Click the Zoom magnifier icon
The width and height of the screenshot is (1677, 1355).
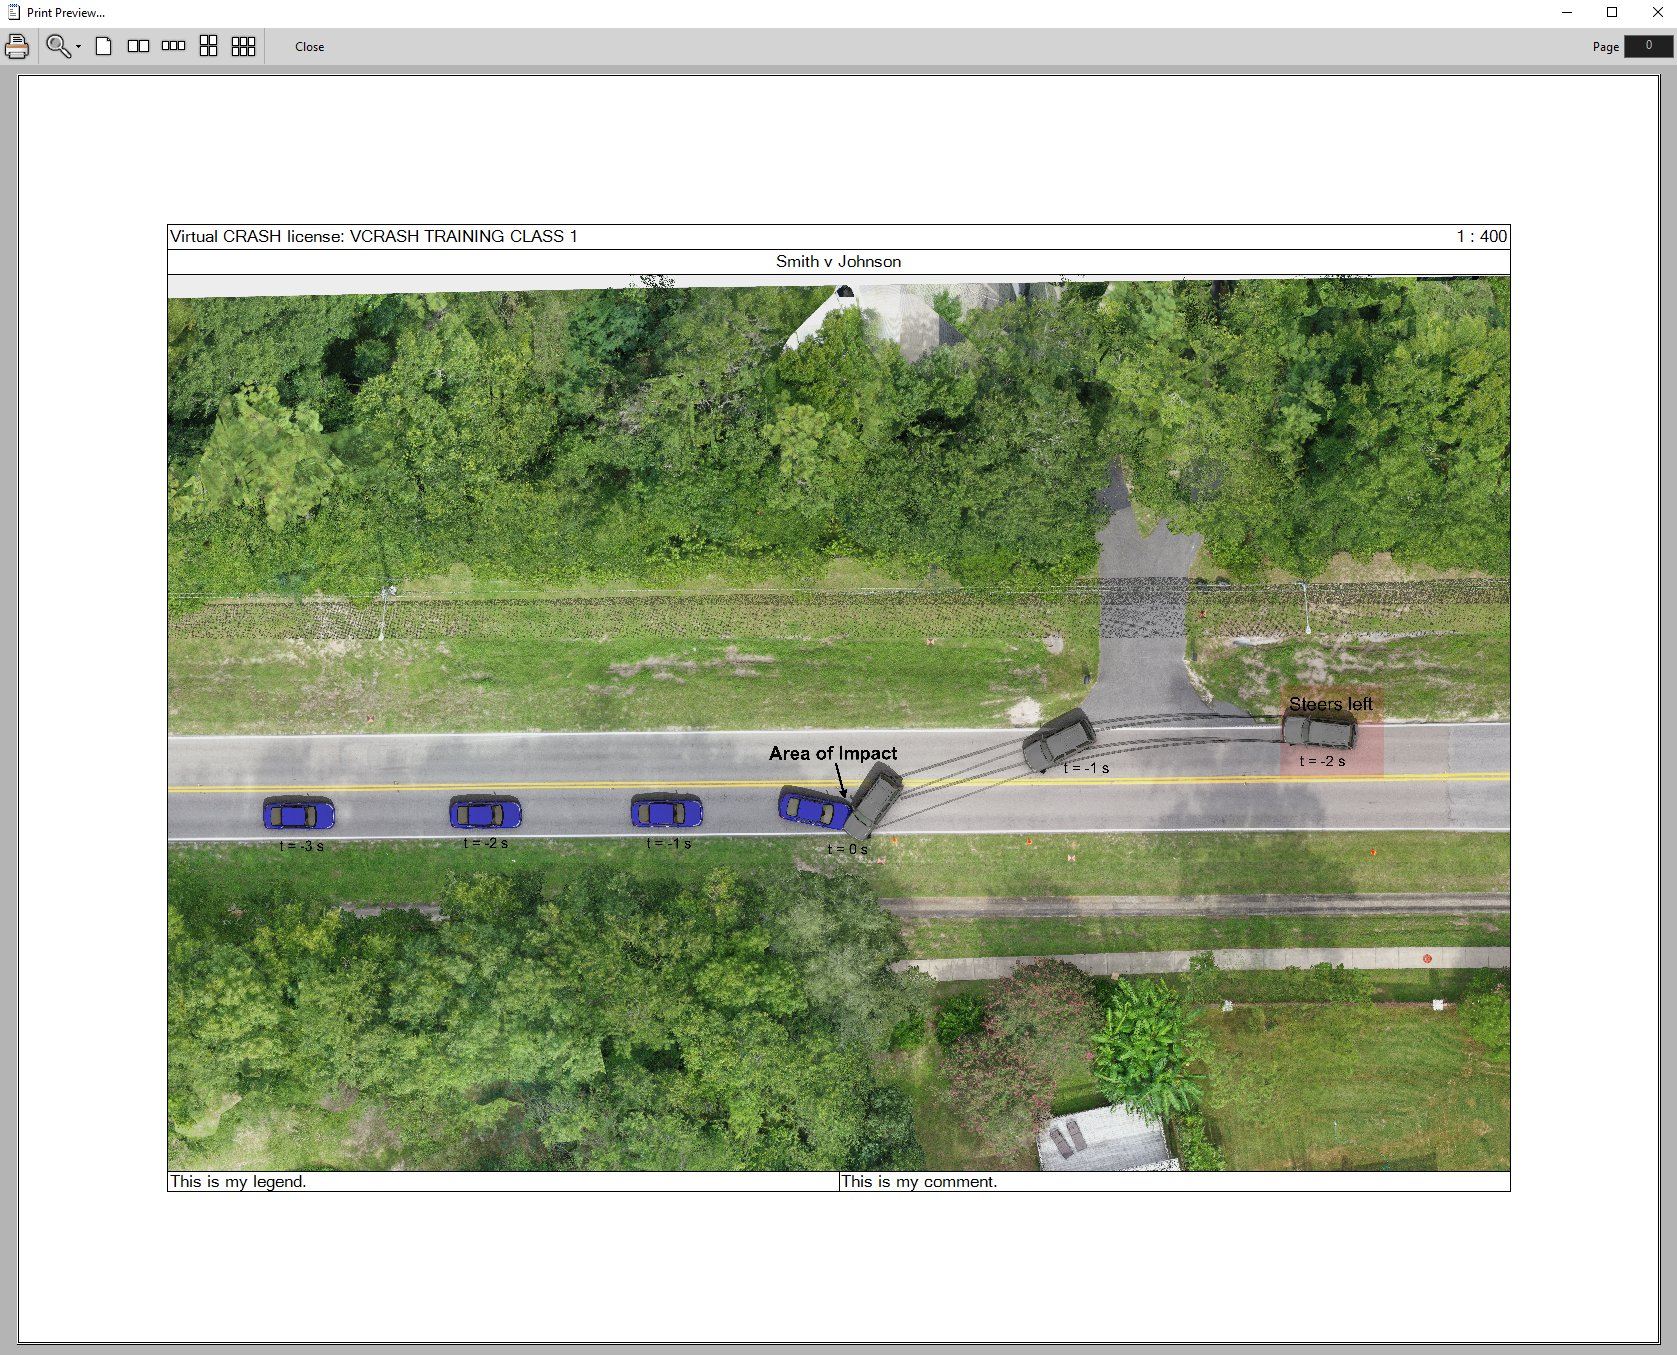coord(58,47)
